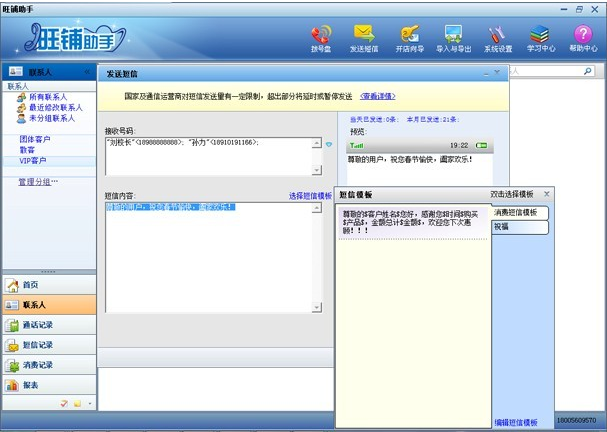Click the 发送短信 envelope icon

364,38
